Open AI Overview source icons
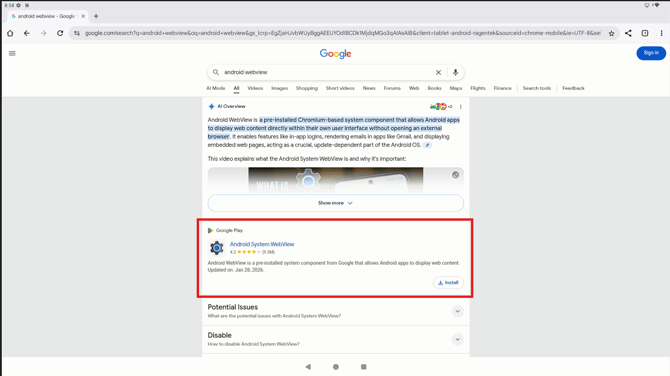The image size is (670, 376). click(x=441, y=106)
